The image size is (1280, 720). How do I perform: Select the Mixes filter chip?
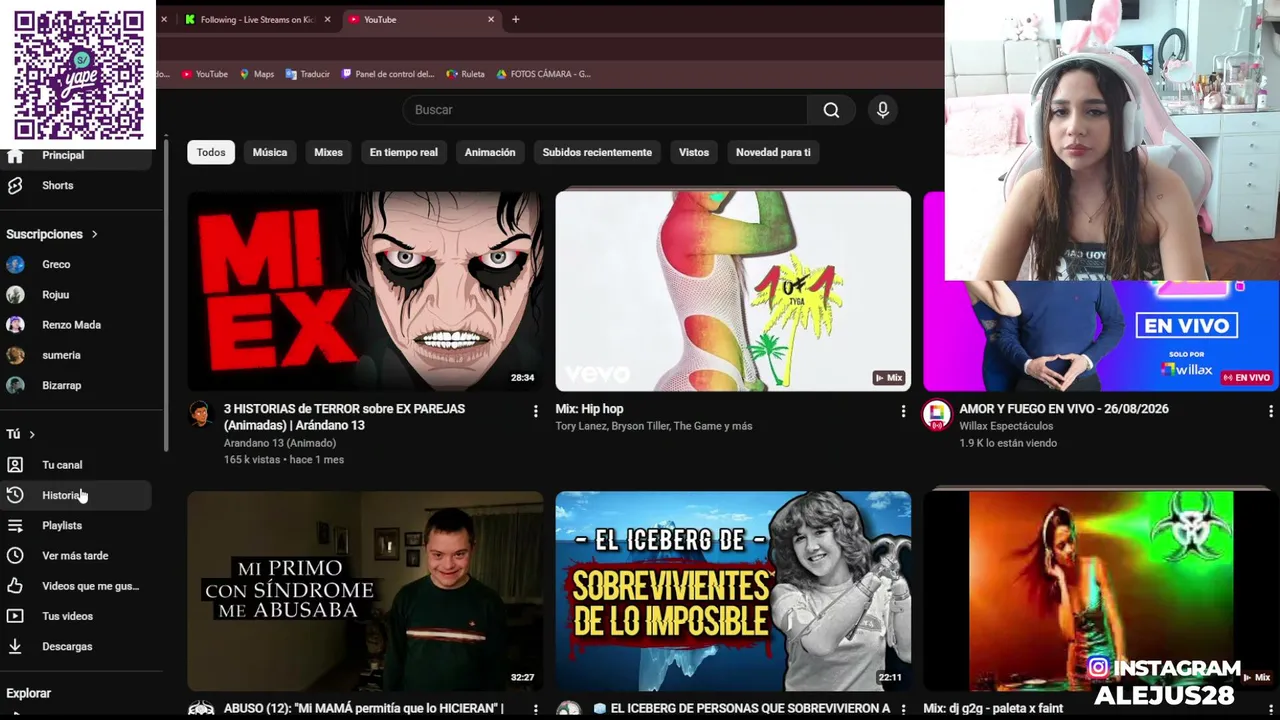tap(328, 152)
